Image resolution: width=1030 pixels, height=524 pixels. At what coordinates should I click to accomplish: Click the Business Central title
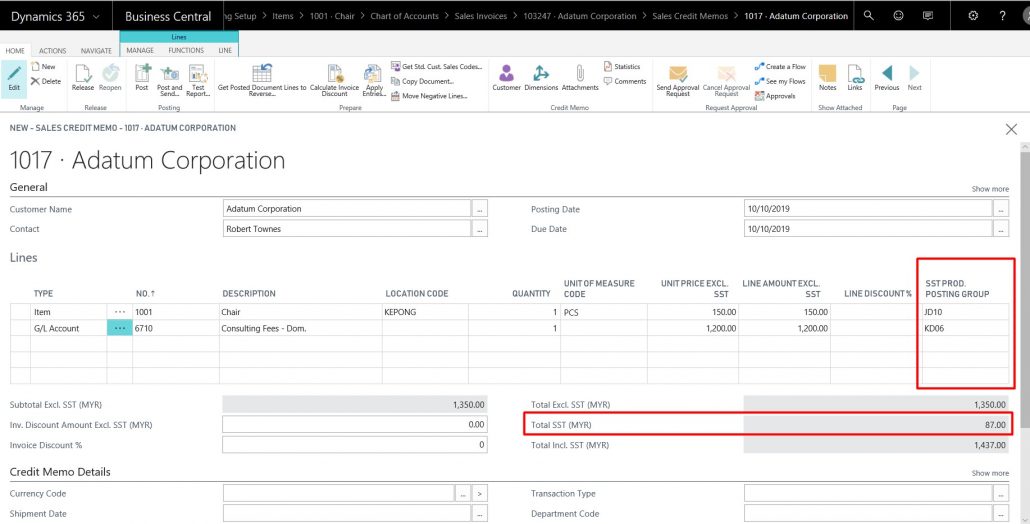(x=168, y=16)
